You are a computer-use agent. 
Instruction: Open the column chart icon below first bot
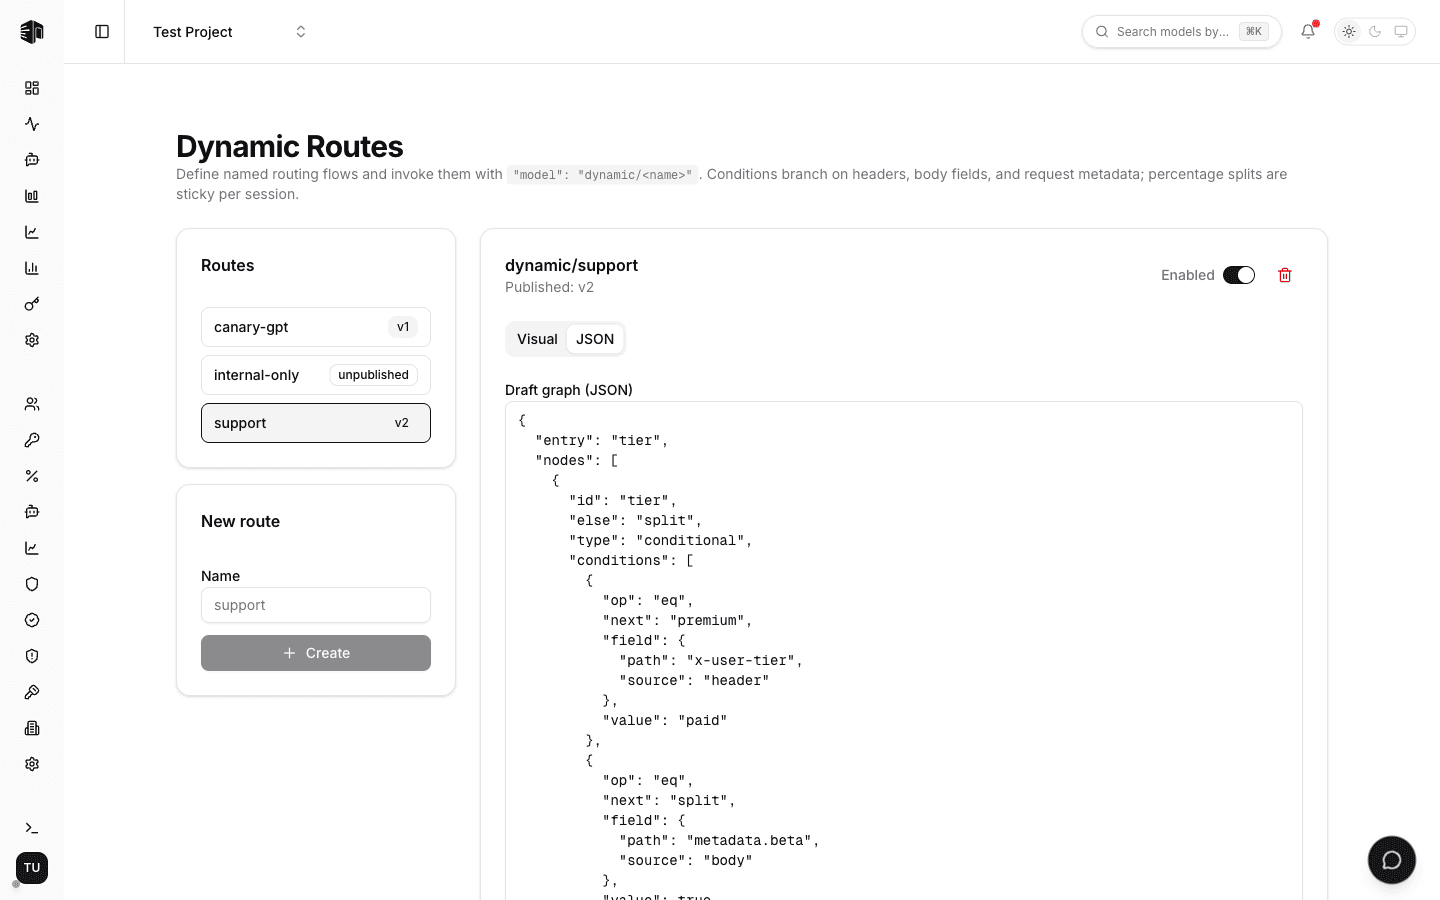[x=32, y=196]
